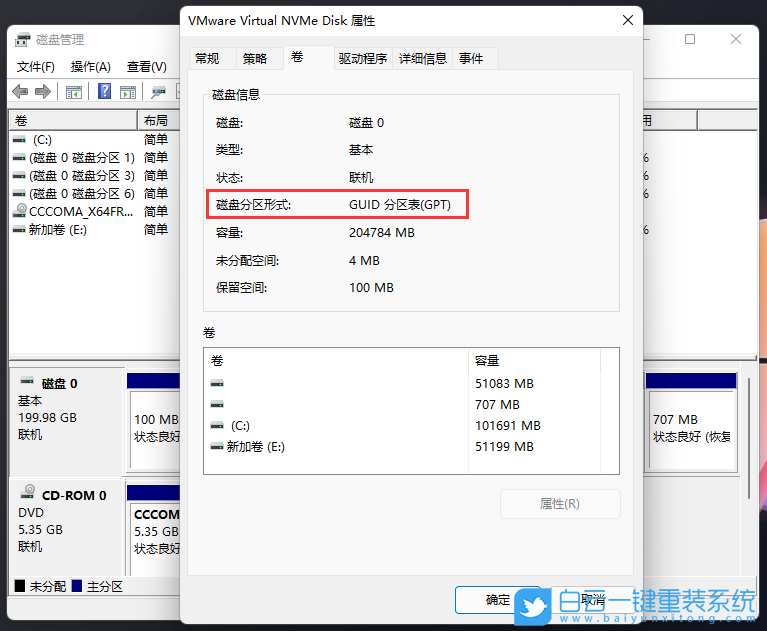Click the 取消 button

(593, 600)
